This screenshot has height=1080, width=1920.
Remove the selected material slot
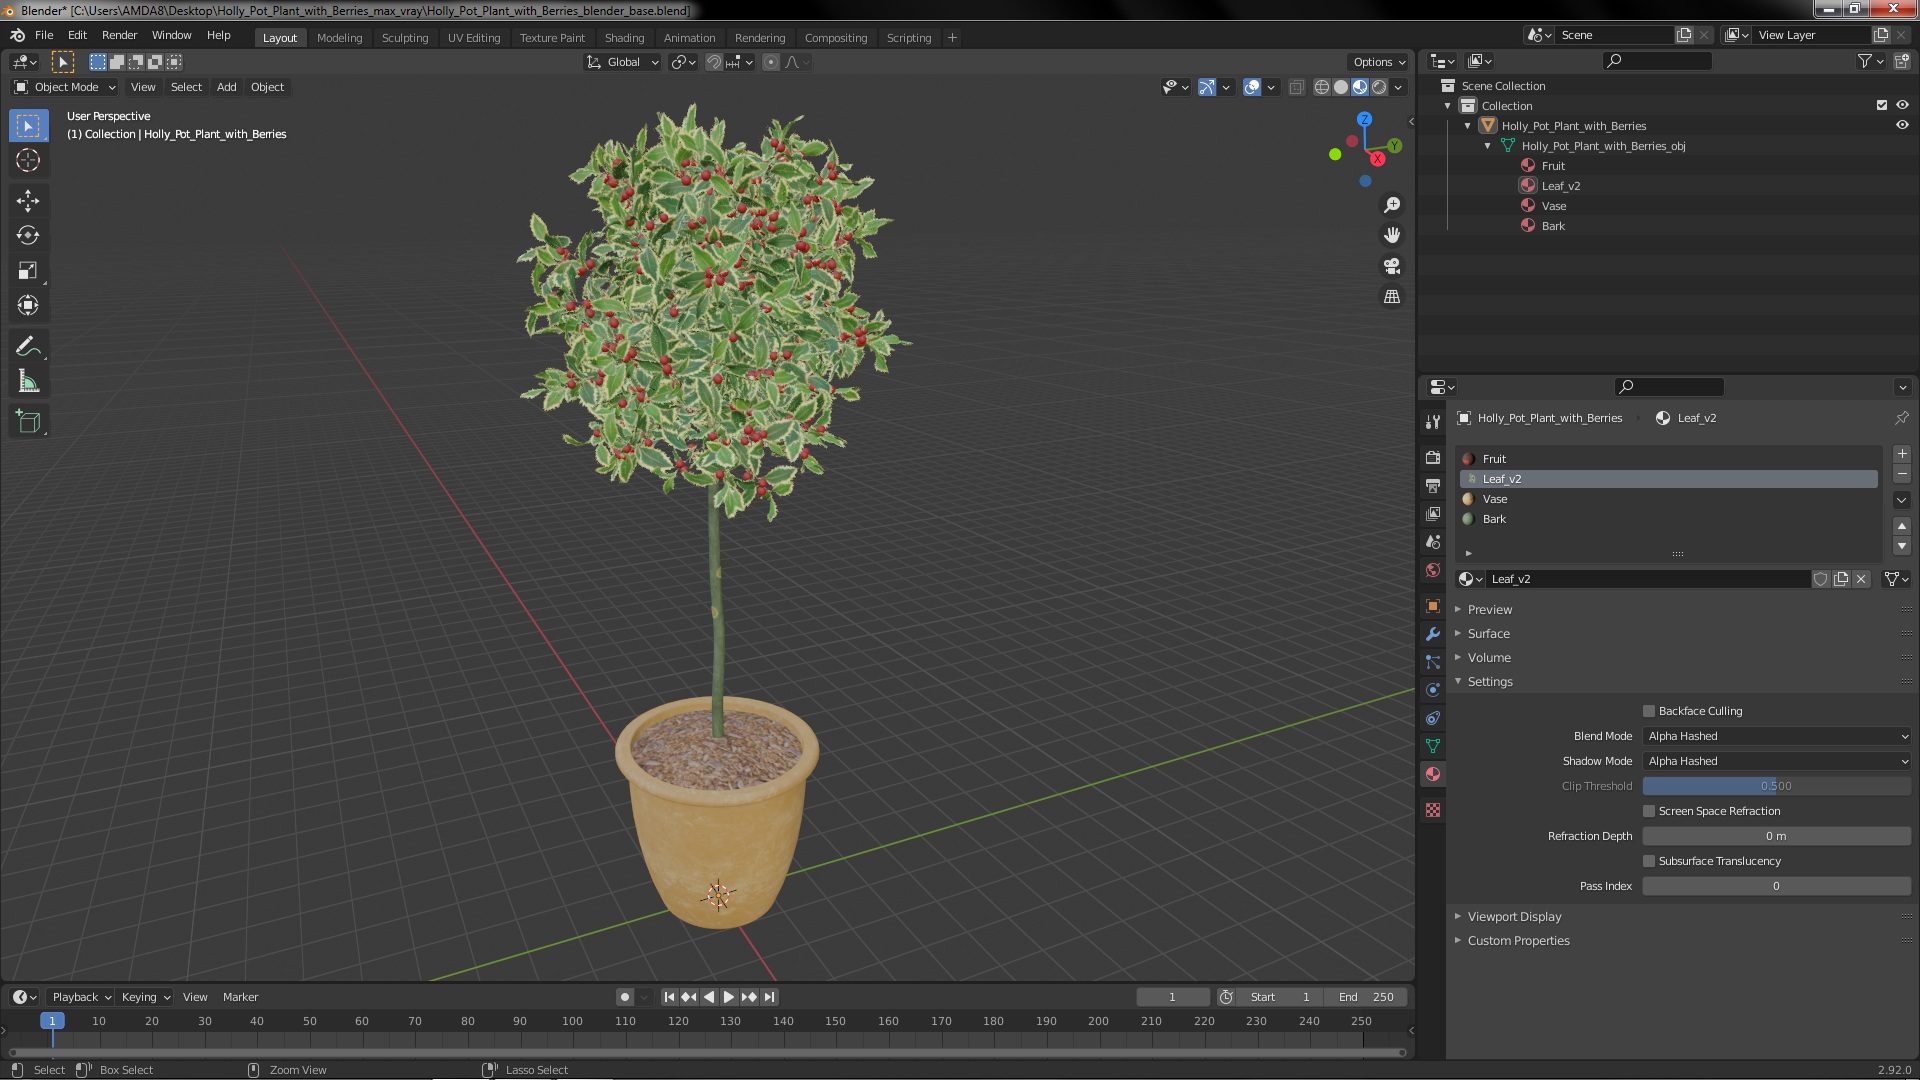(x=1902, y=474)
